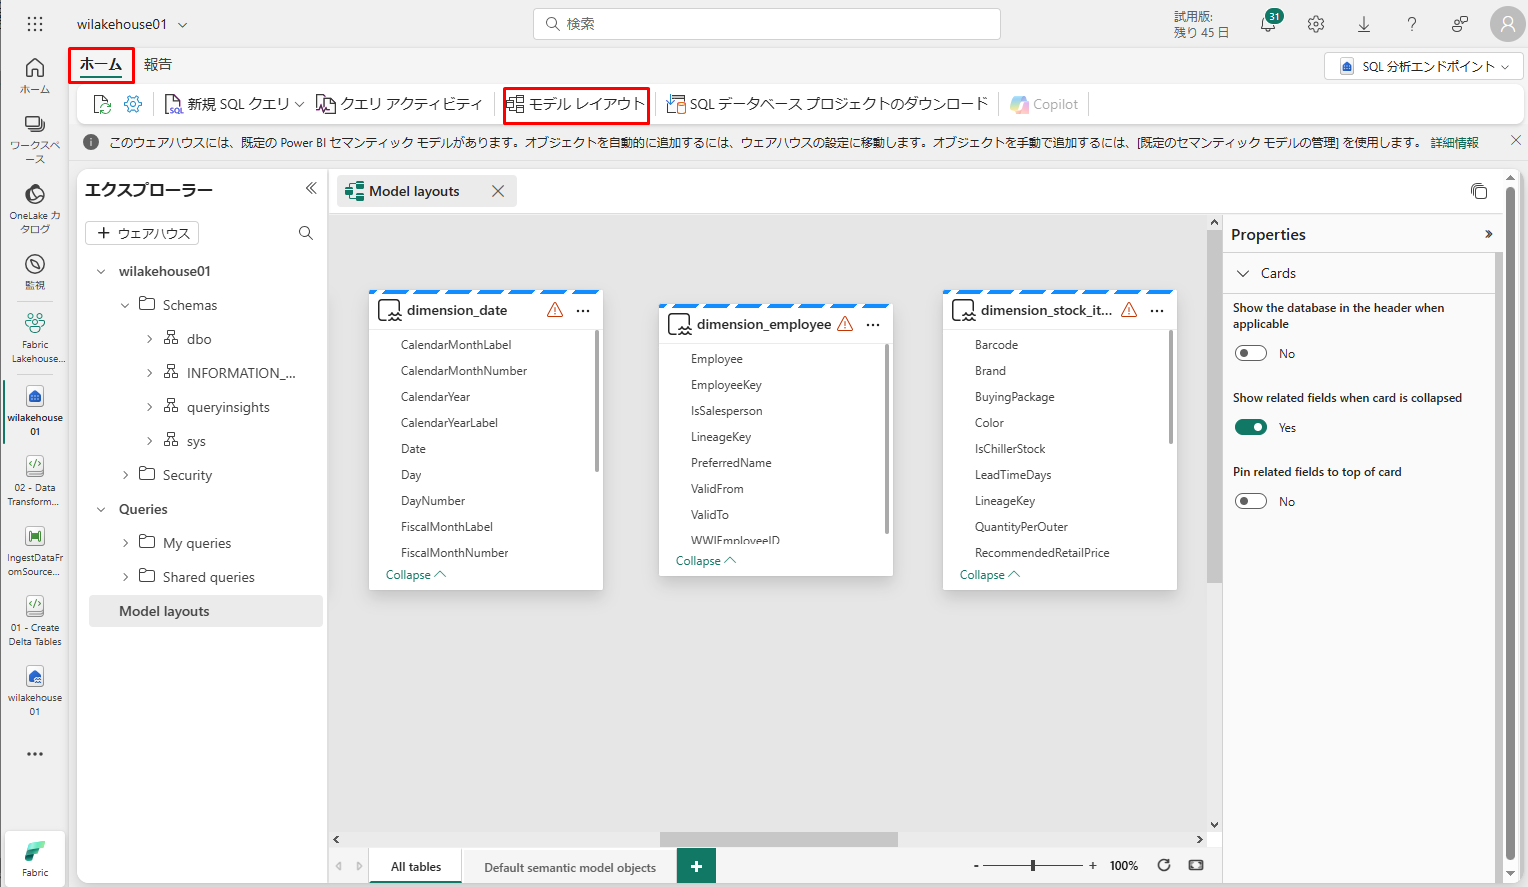Enable pin related fields to top
Image resolution: width=1528 pixels, height=887 pixels.
[1251, 501]
